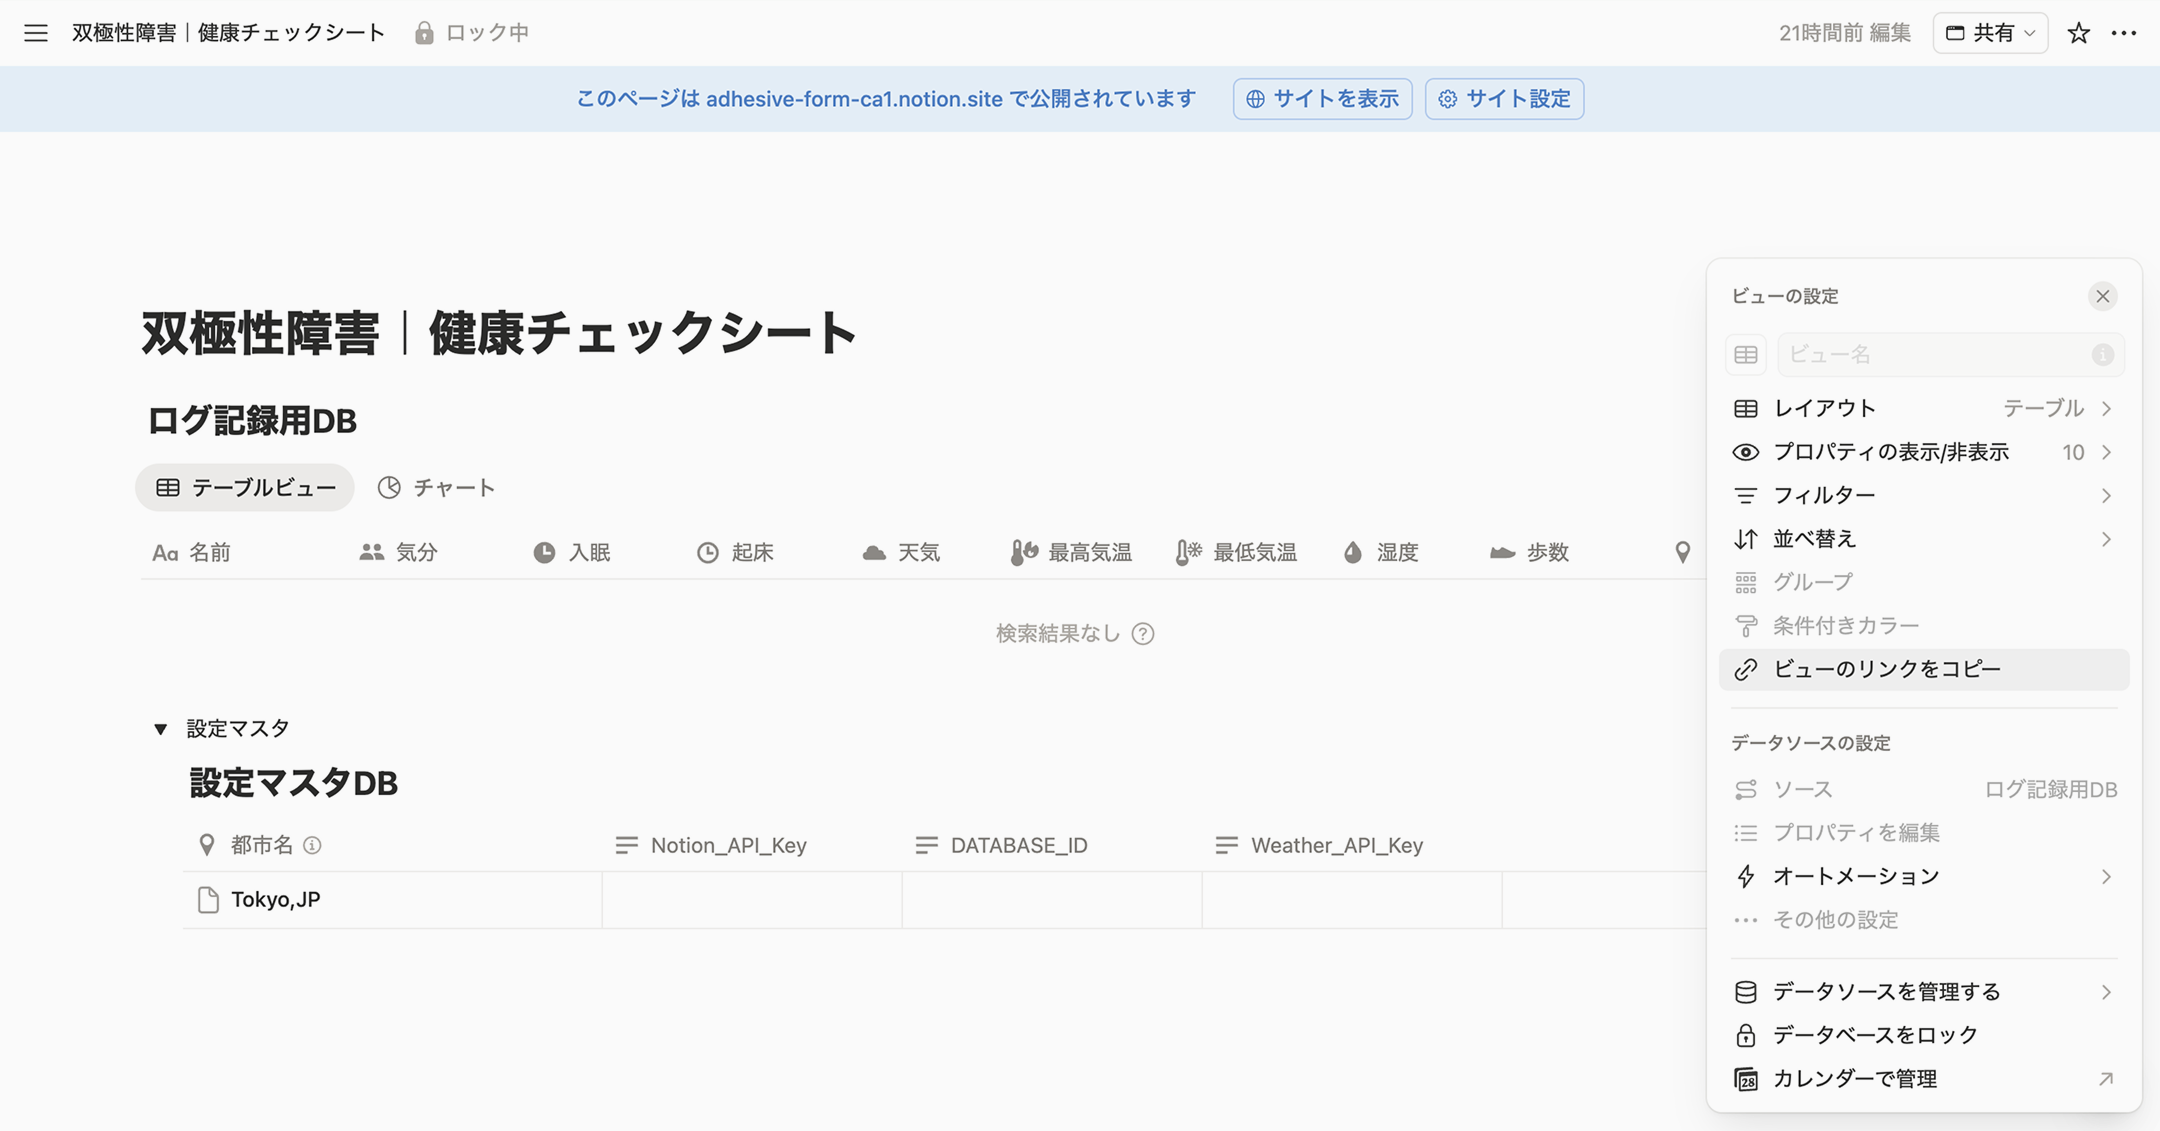Viewport: 2160px width, 1131px height.
Task: Click データベースをロック option
Action: pos(1874,1035)
